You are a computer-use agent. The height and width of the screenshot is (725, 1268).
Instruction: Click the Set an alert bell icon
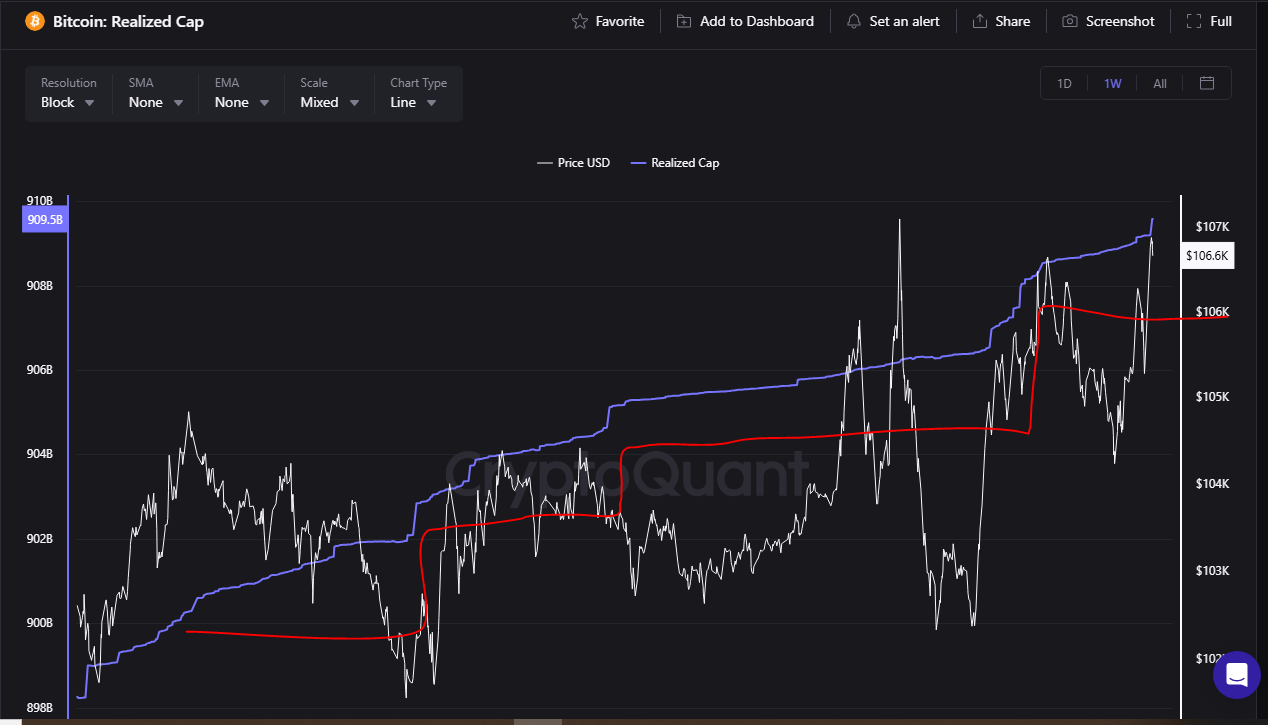click(853, 21)
